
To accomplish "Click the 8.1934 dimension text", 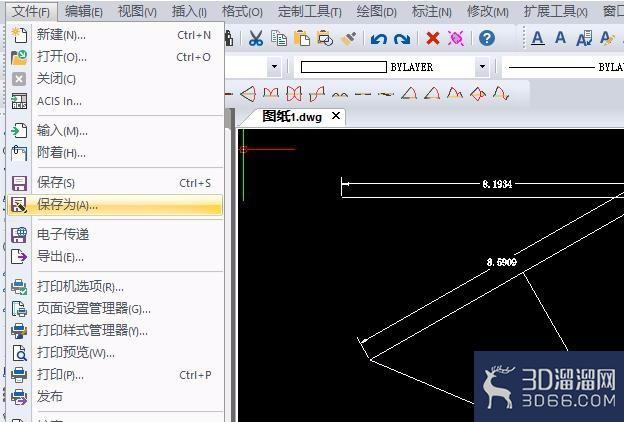I will point(497,184).
